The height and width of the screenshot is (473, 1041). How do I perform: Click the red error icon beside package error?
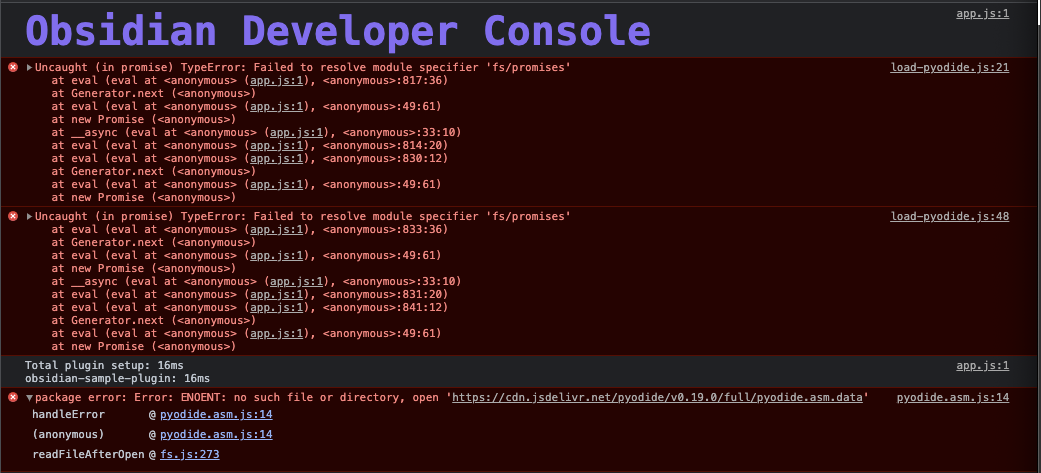pos(13,397)
